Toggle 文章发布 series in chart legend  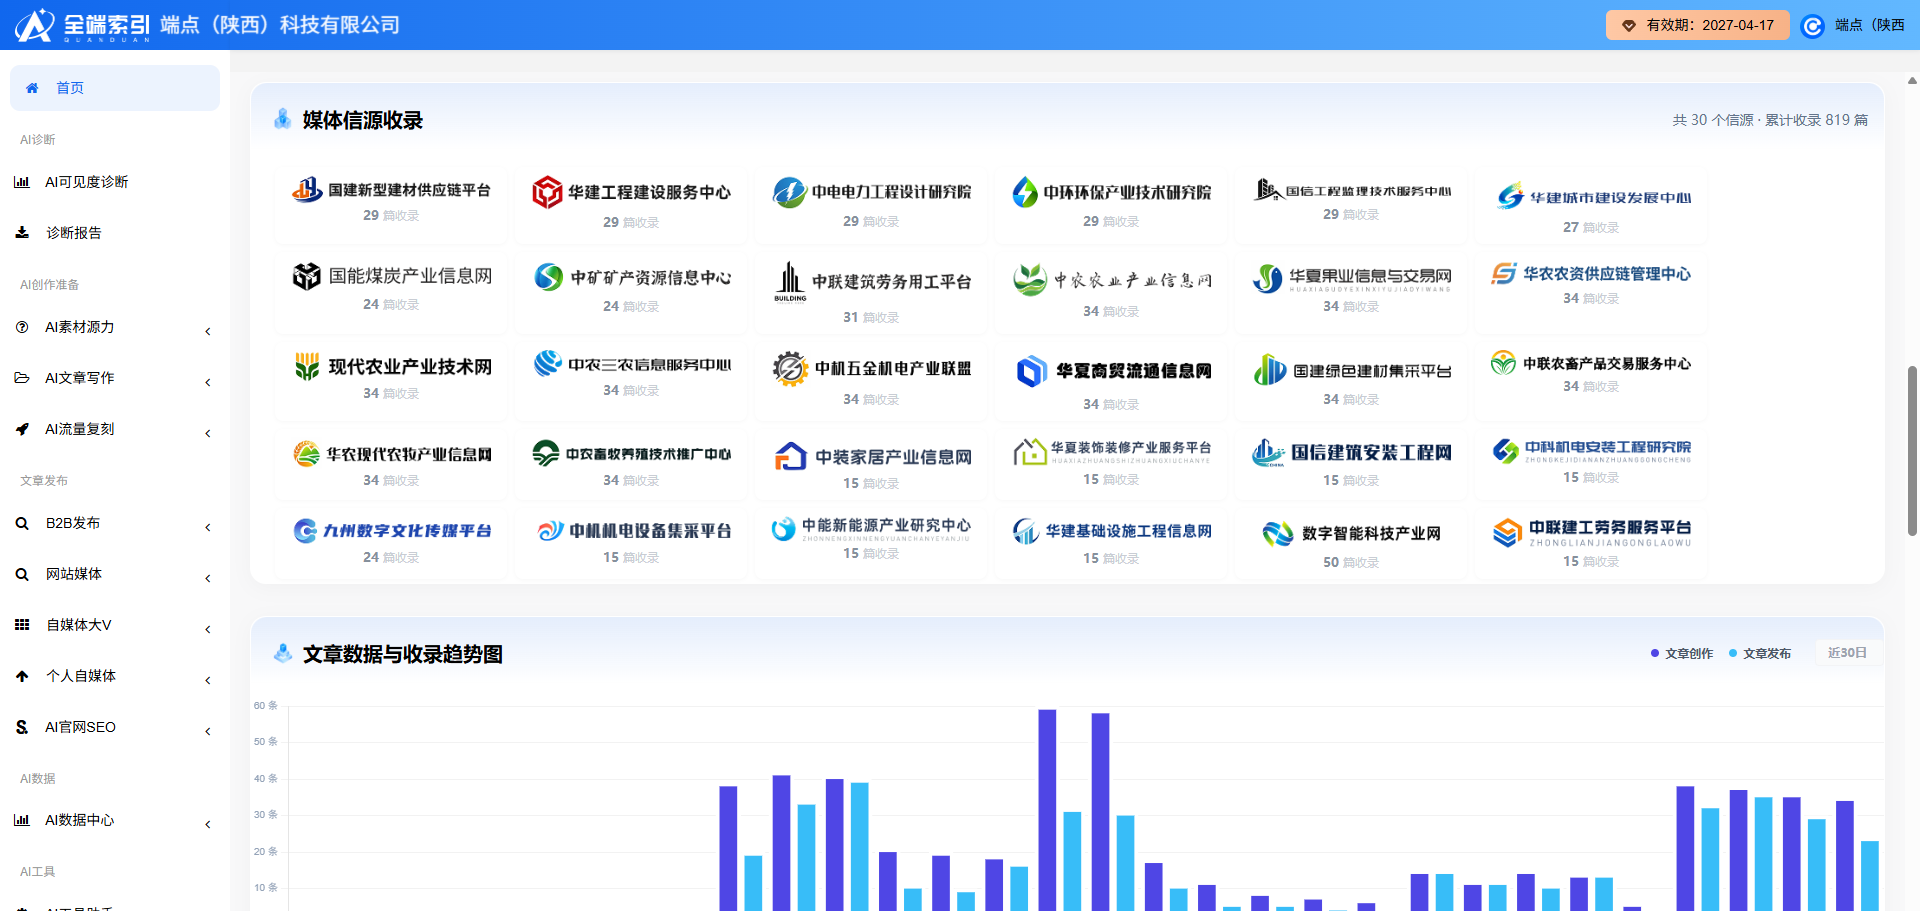click(1760, 653)
